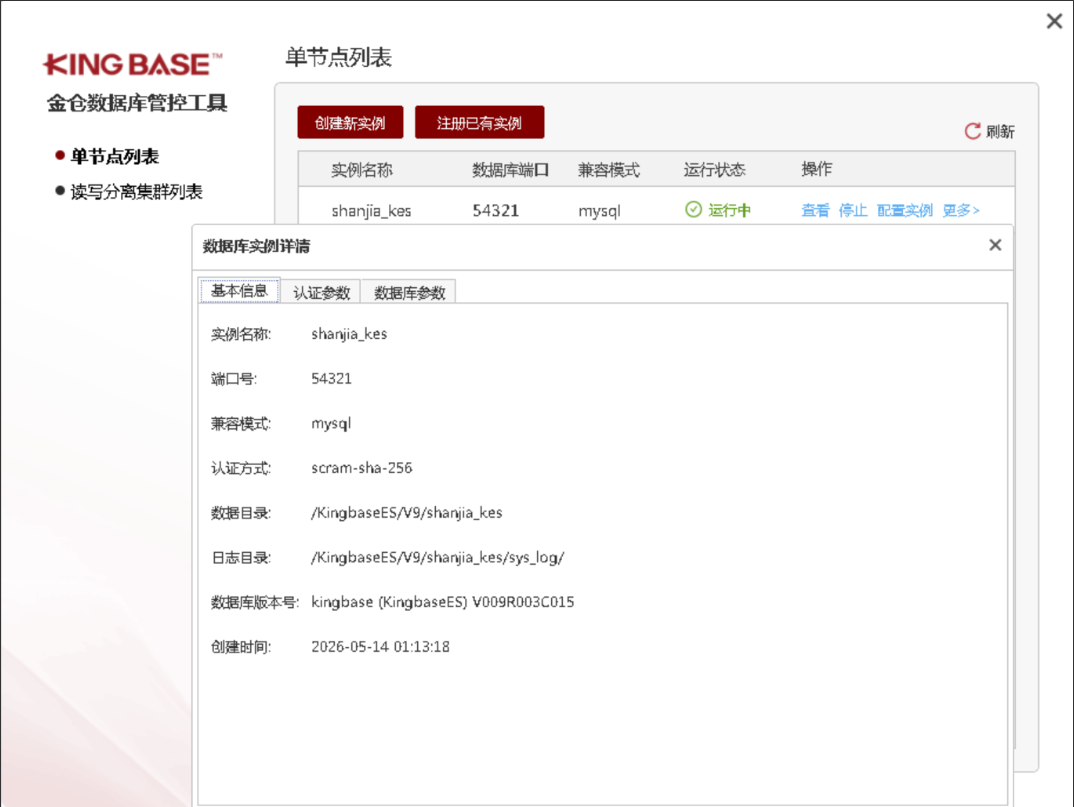
Task: Click 注册已有实例 button
Action: [479, 123]
